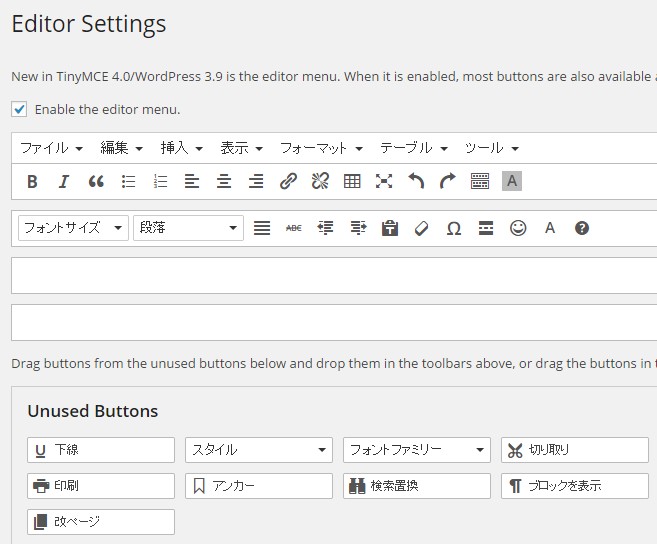Click the unused 切り取り cut button
The image size is (657, 544).
point(575,450)
